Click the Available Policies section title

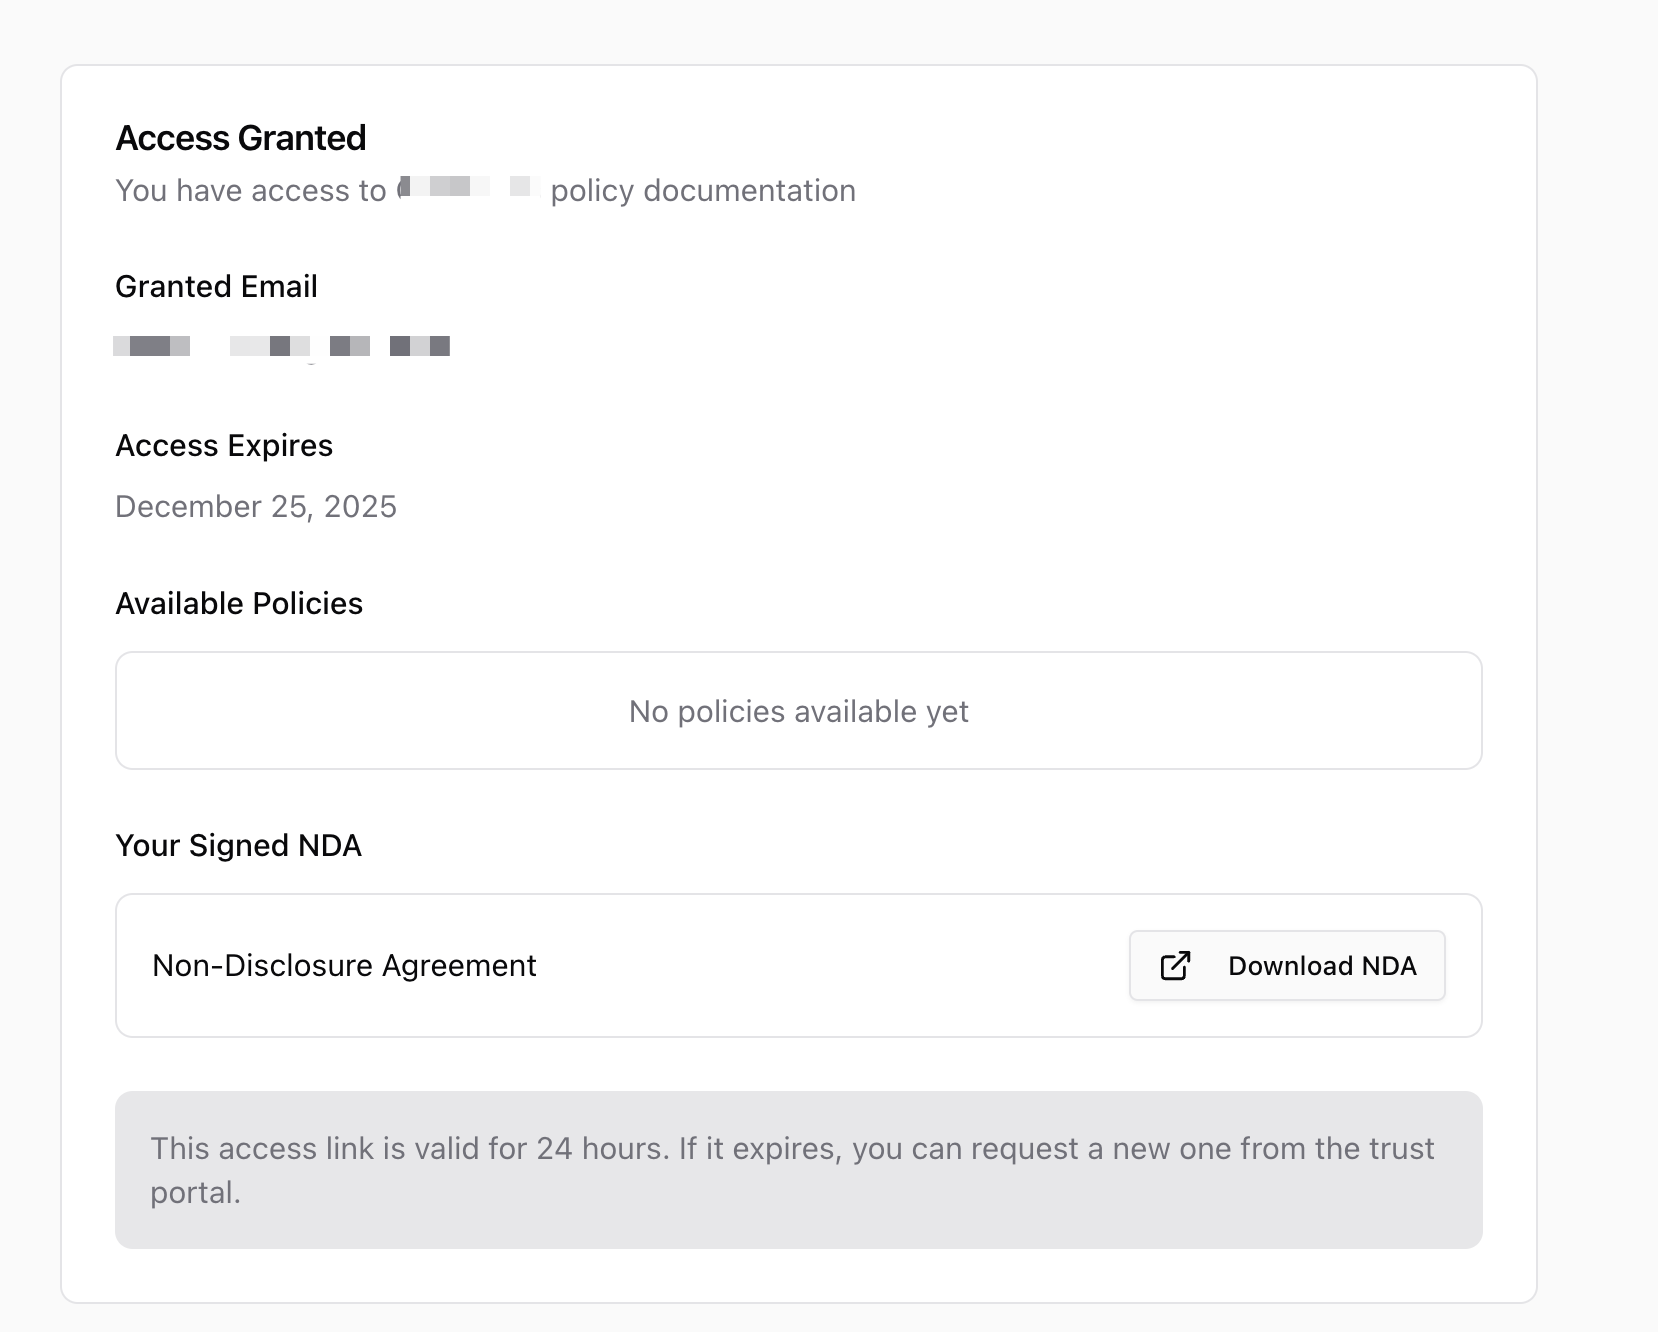click(x=239, y=603)
